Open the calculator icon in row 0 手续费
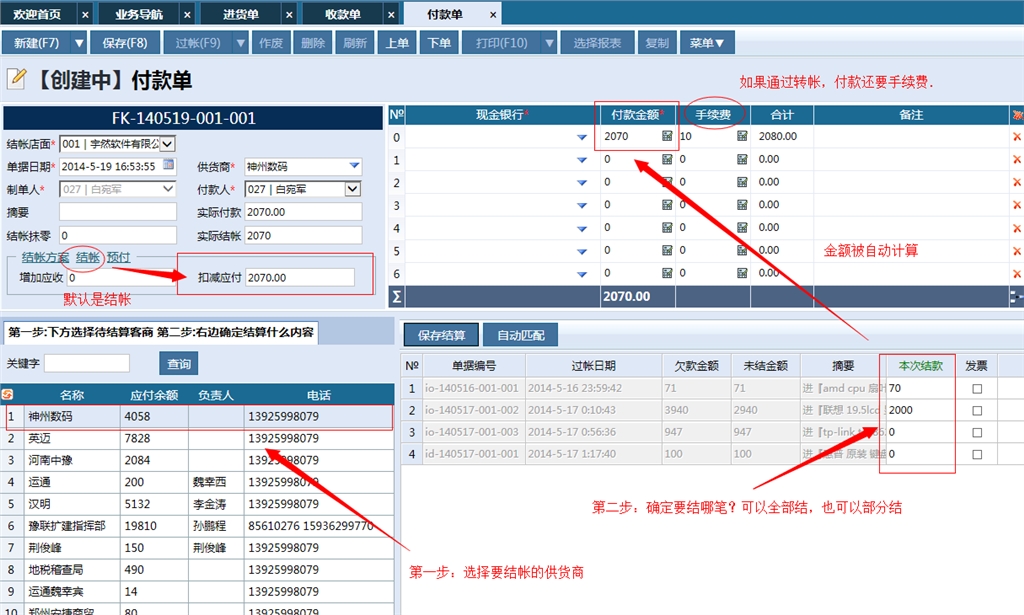 coord(742,136)
